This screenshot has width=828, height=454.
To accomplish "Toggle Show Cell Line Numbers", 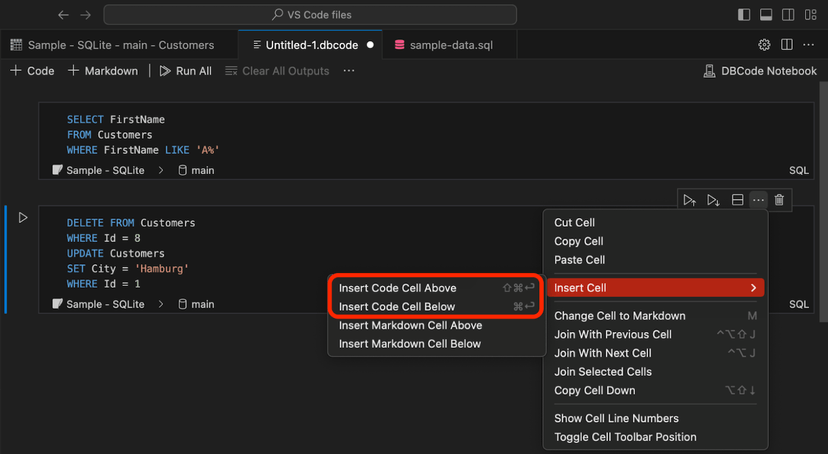I will click(x=655, y=418).
